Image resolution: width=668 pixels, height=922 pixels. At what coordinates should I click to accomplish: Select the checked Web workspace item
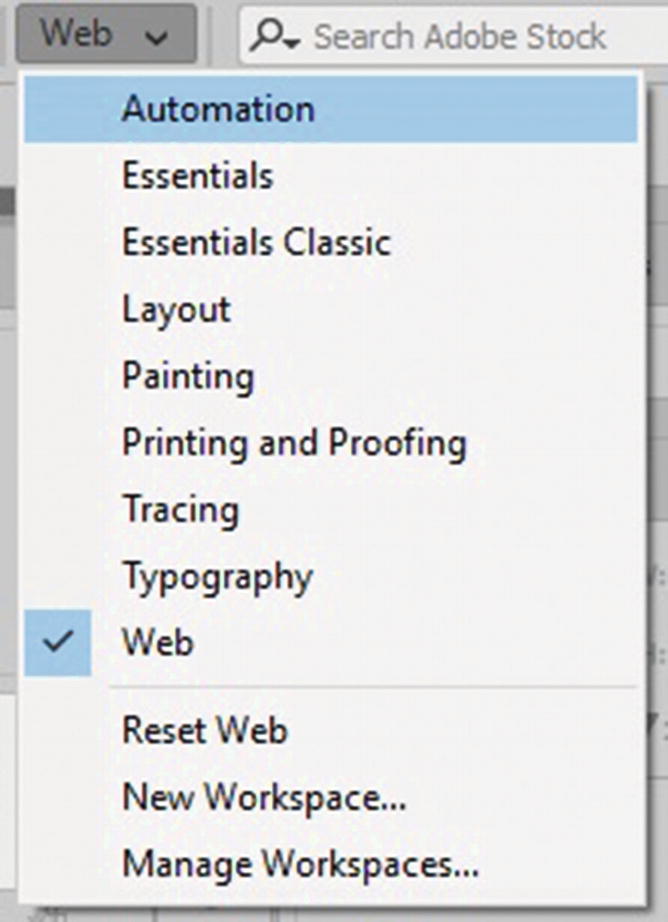pyautogui.click(x=158, y=642)
